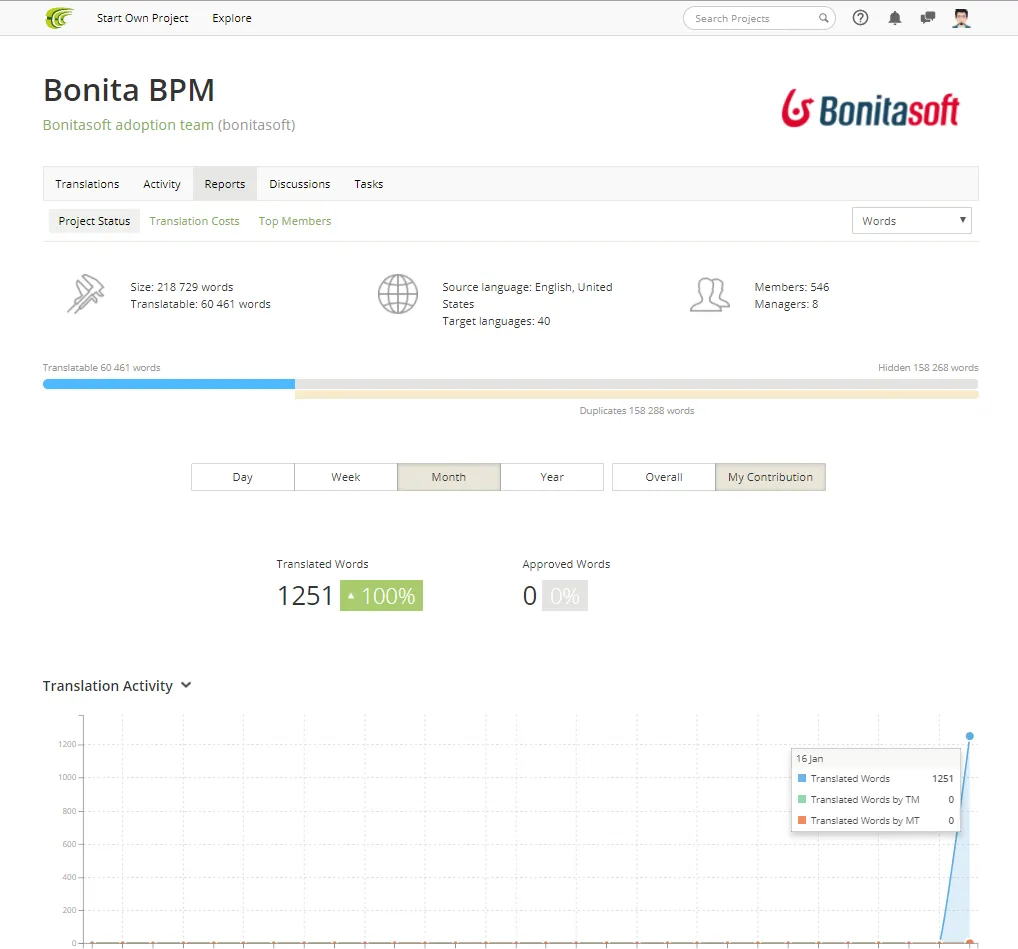The image size is (1018, 949).
Task: Open Translation Costs report link
Action: [x=194, y=221]
